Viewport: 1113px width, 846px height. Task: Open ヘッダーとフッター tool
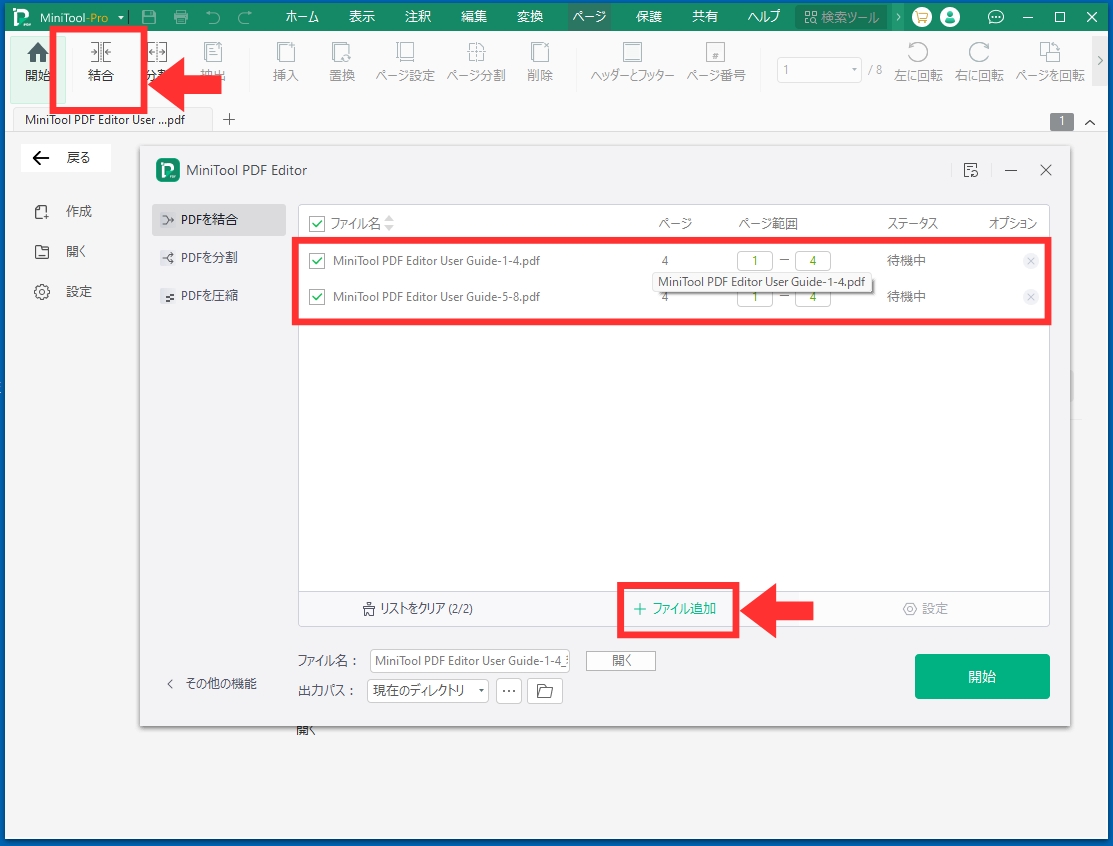632,62
